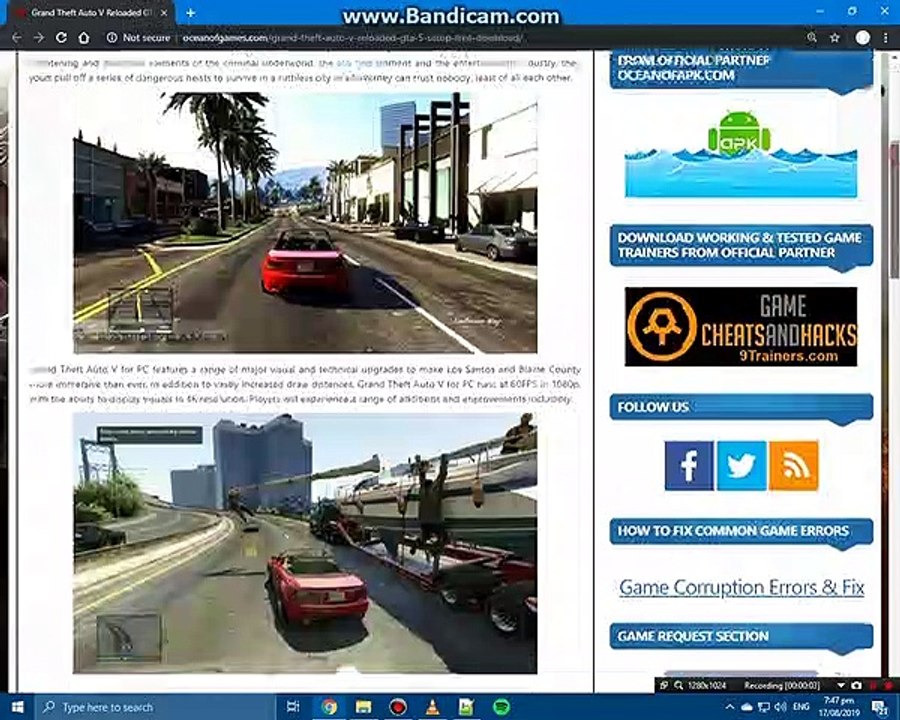
Task: Switch the ENG input language
Action: 801,707
